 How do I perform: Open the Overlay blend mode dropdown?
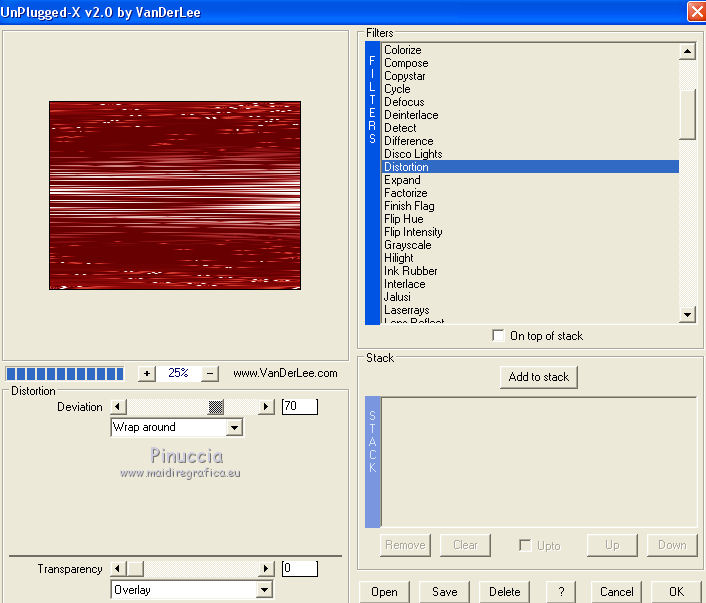(264, 589)
